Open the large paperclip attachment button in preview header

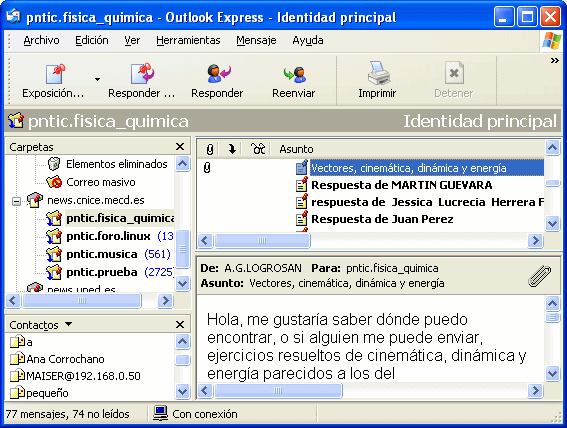[540, 276]
